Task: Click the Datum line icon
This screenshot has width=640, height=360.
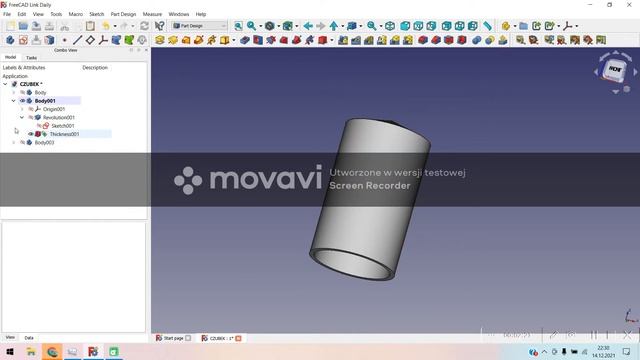Action: [x=77, y=40]
